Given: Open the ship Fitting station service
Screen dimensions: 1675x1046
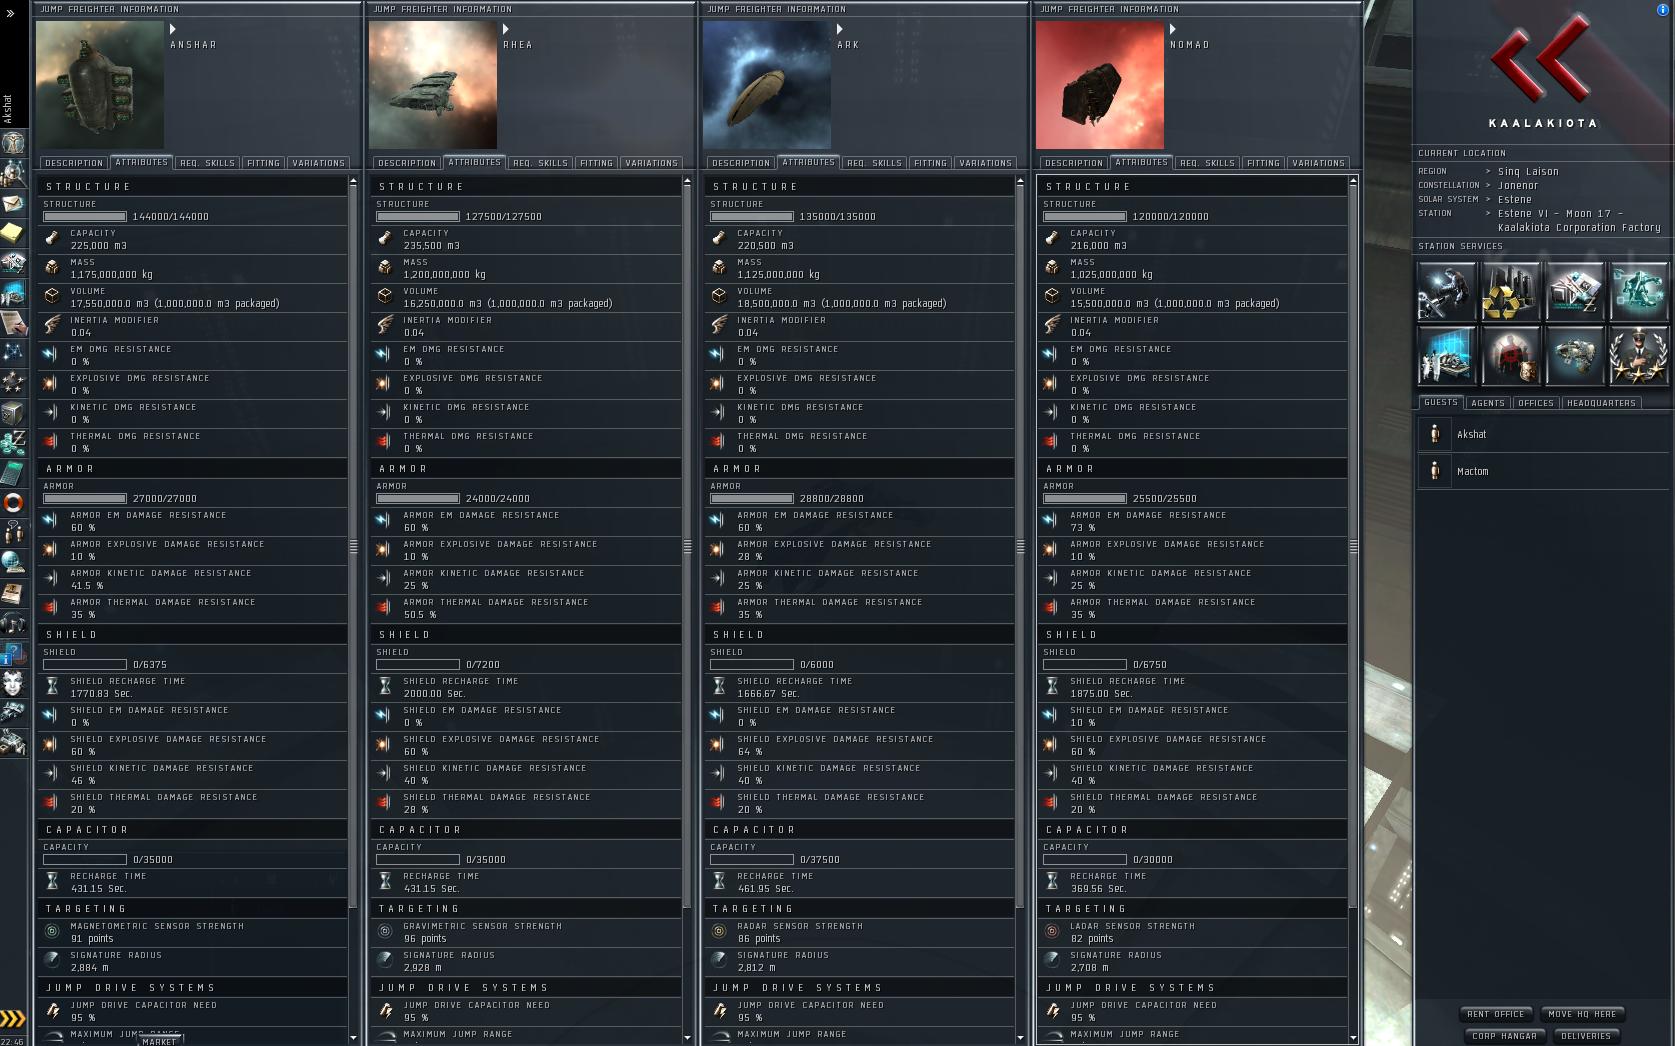Looking at the screenshot, I should pyautogui.click(x=1574, y=355).
